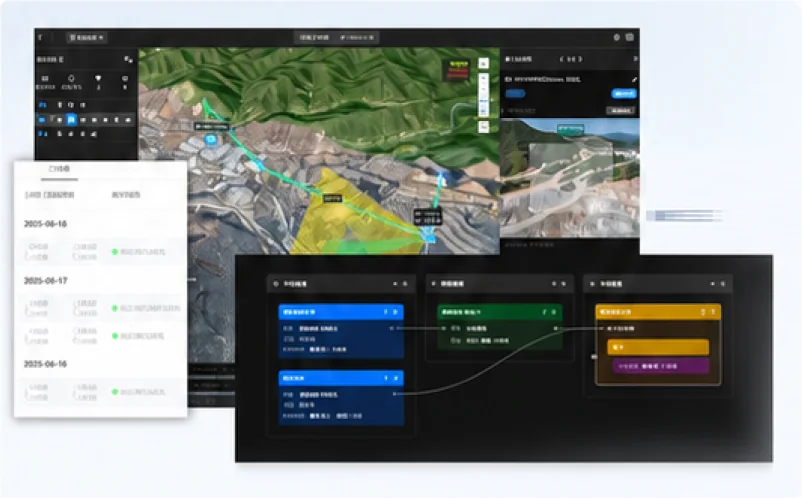
Task: Click the first icon on the green node header
Action: pyautogui.click(x=544, y=312)
